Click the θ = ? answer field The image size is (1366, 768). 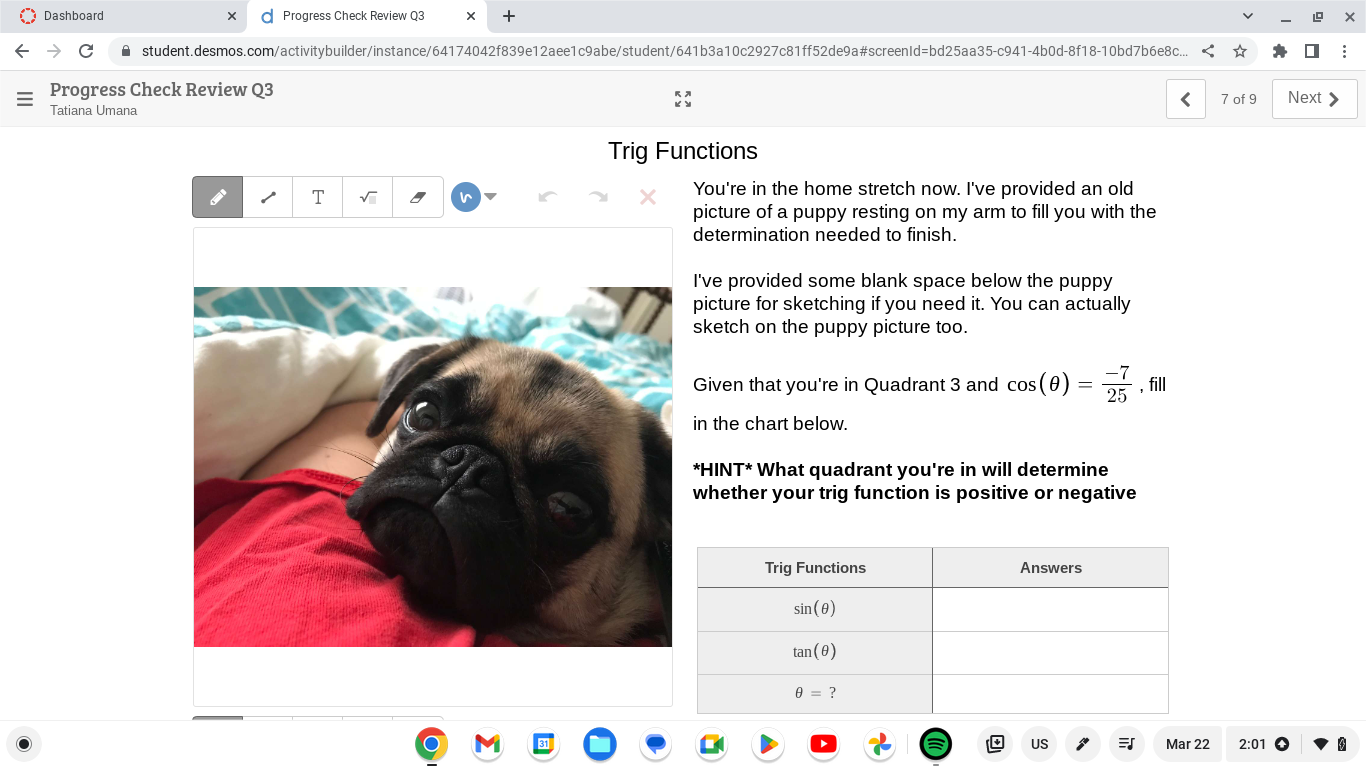coord(1050,694)
